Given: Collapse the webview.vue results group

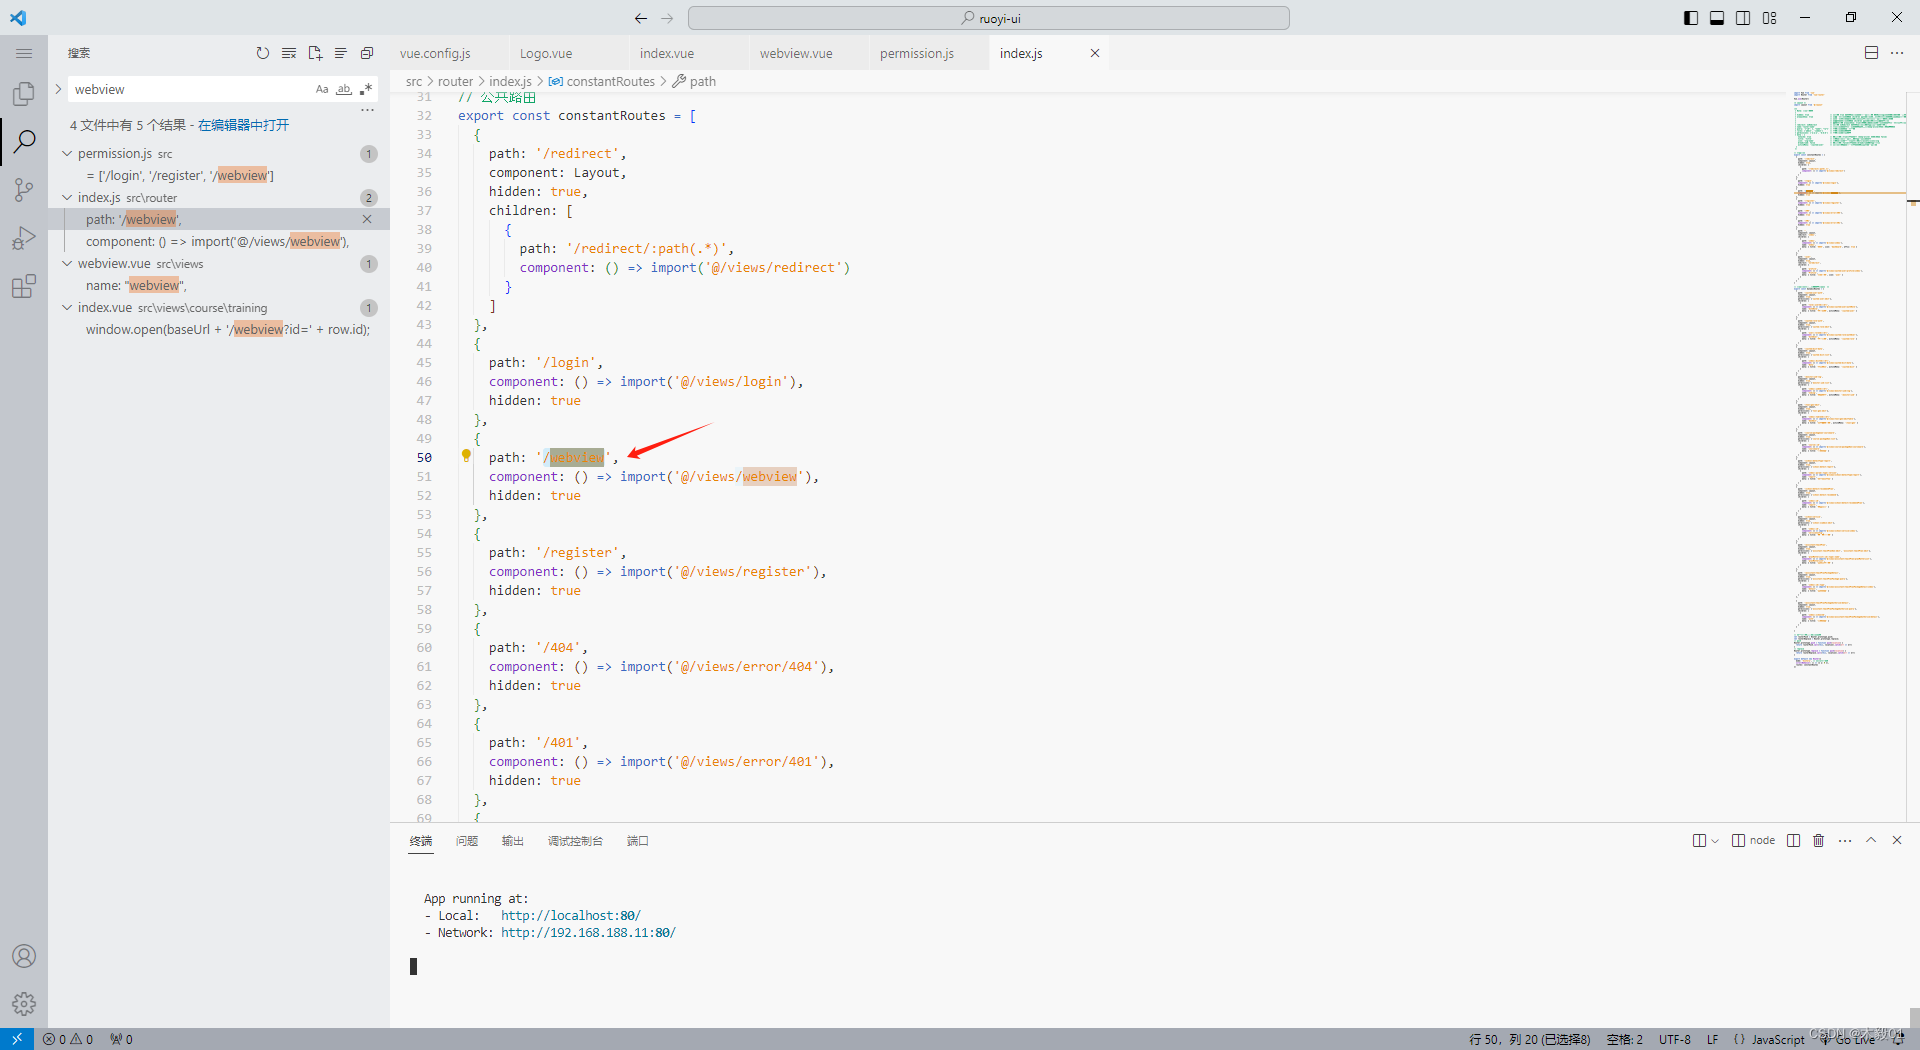Looking at the screenshot, I should click(x=67, y=264).
